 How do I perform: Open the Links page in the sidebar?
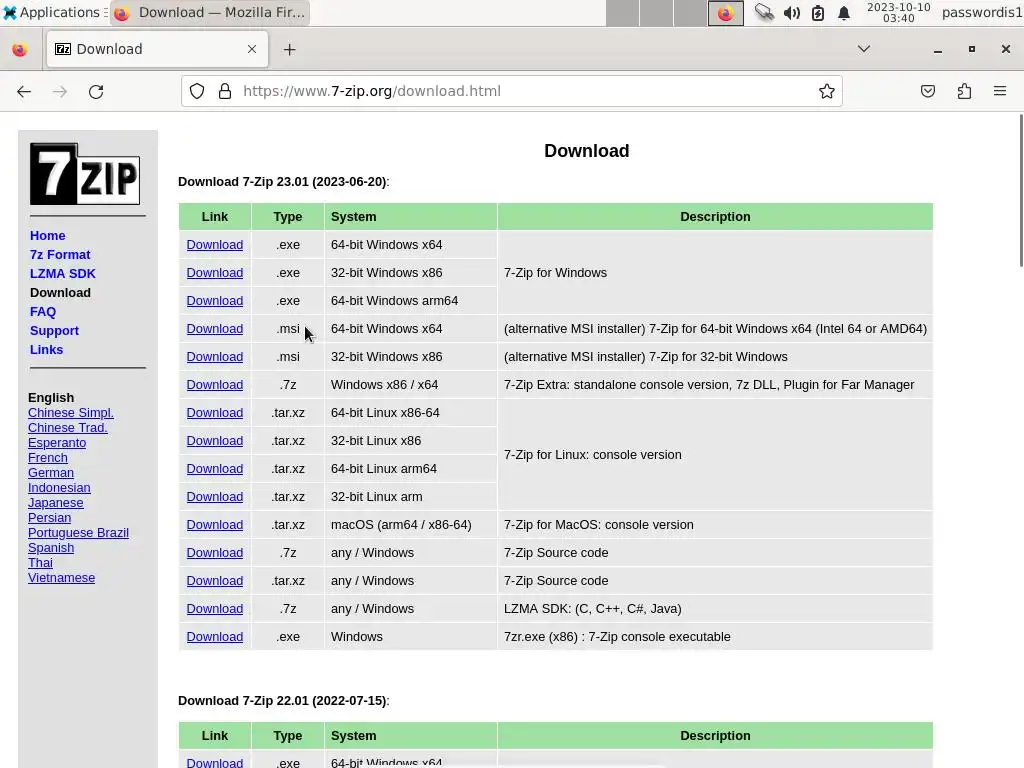(x=46, y=349)
